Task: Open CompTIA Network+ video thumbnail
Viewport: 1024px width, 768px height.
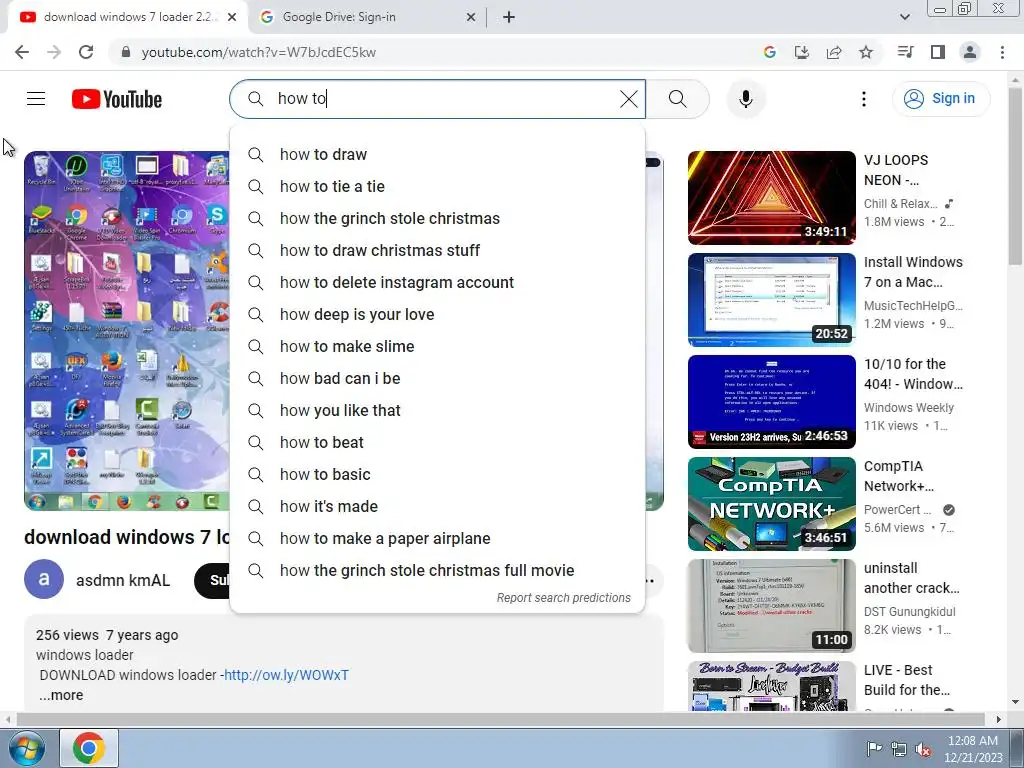Action: click(x=771, y=504)
